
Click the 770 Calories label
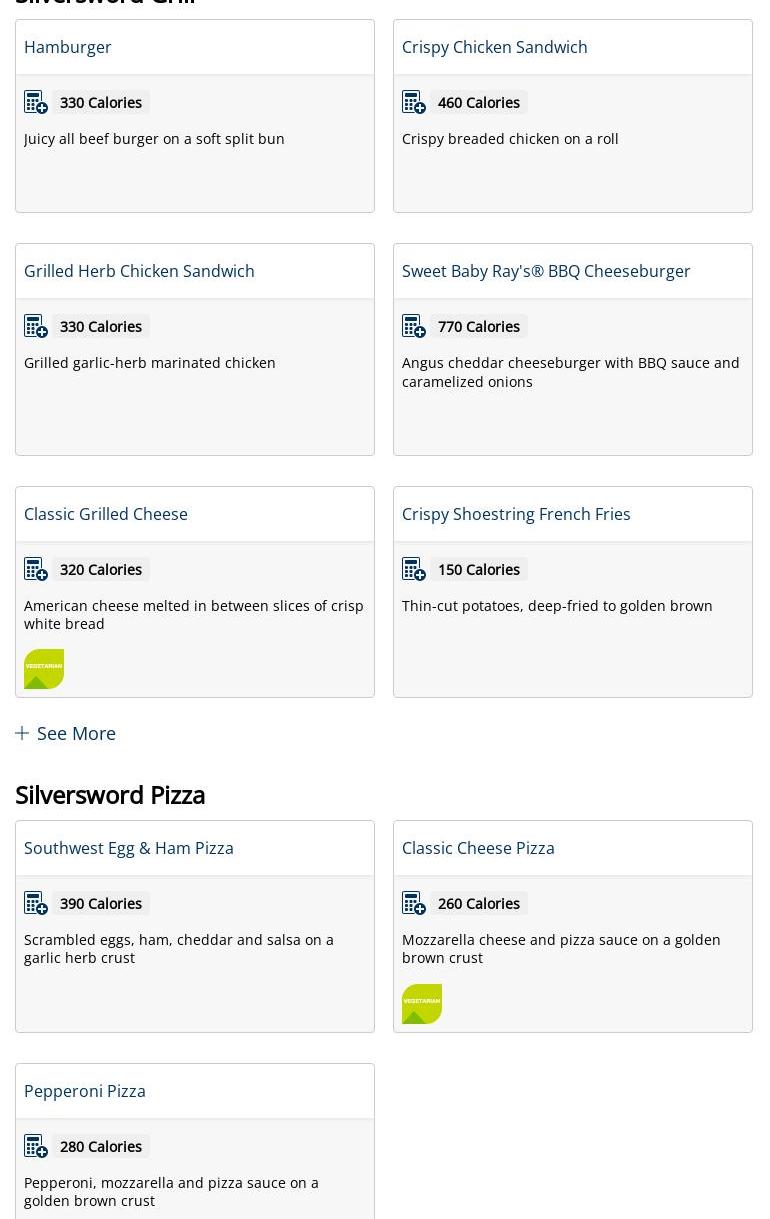(479, 326)
